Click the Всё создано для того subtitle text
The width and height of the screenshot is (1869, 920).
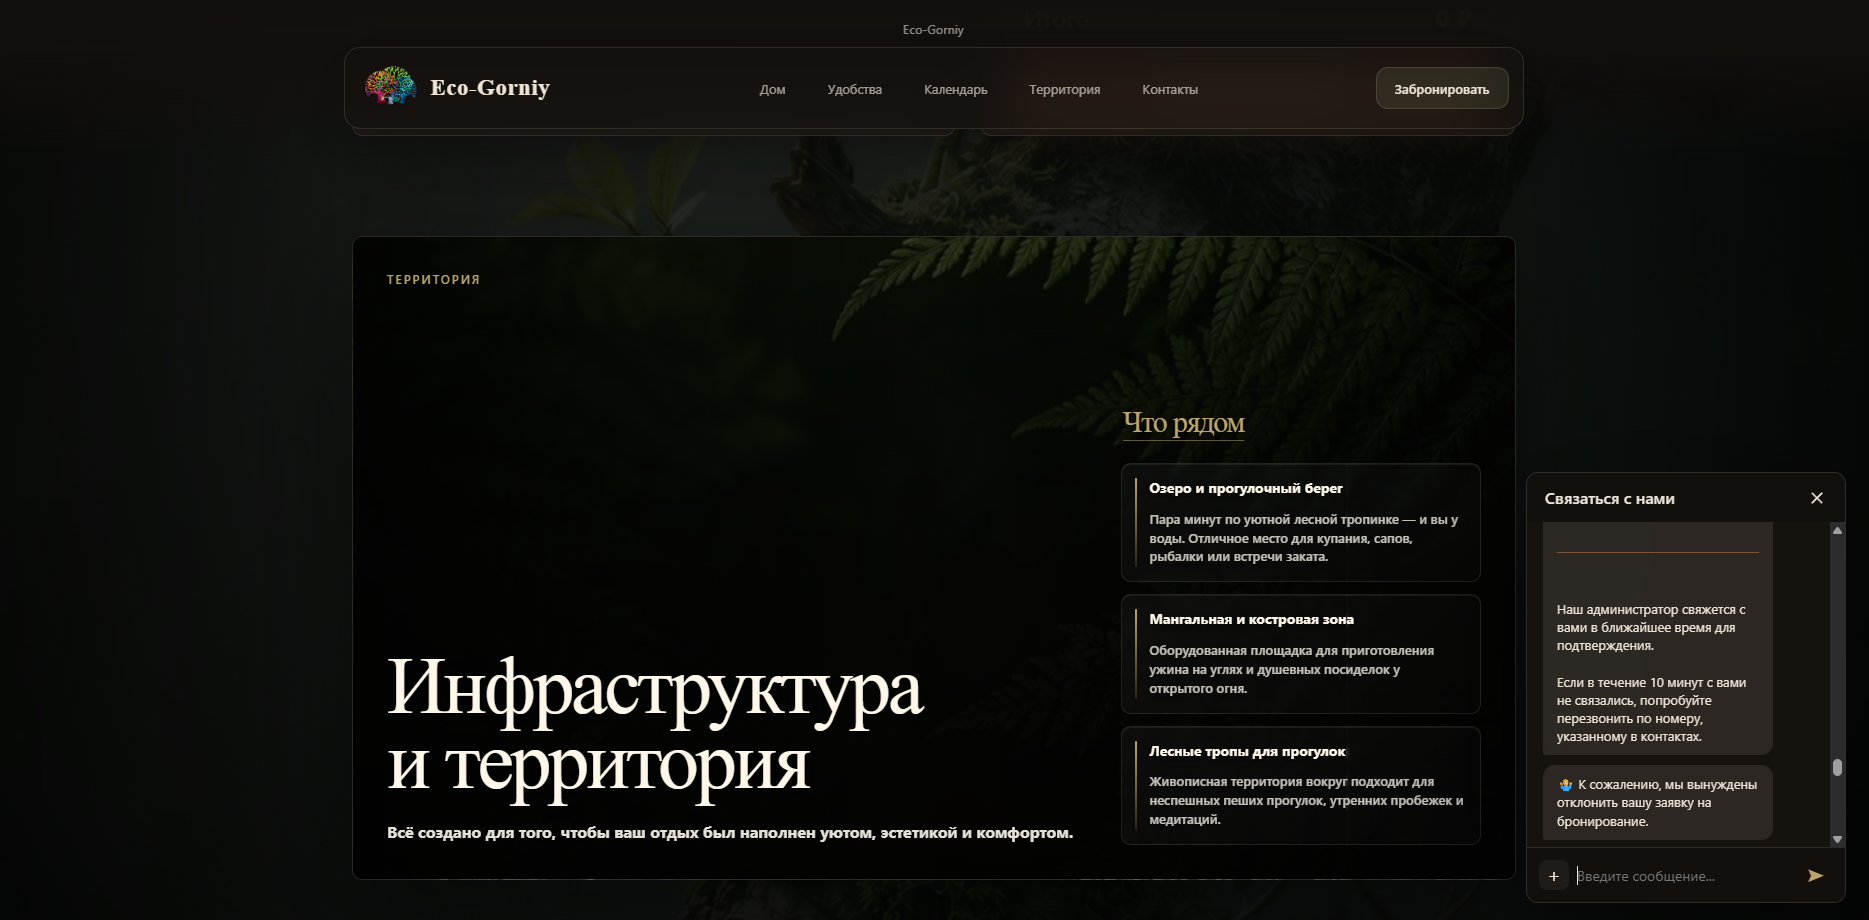[x=730, y=833]
